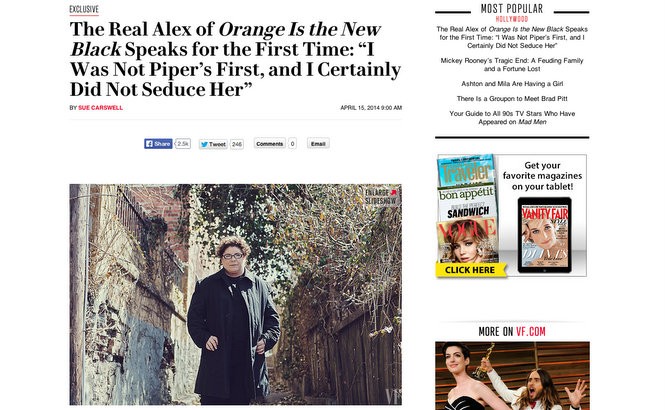
Task: Open author Sue Carswell's page
Action: pyautogui.click(x=101, y=108)
